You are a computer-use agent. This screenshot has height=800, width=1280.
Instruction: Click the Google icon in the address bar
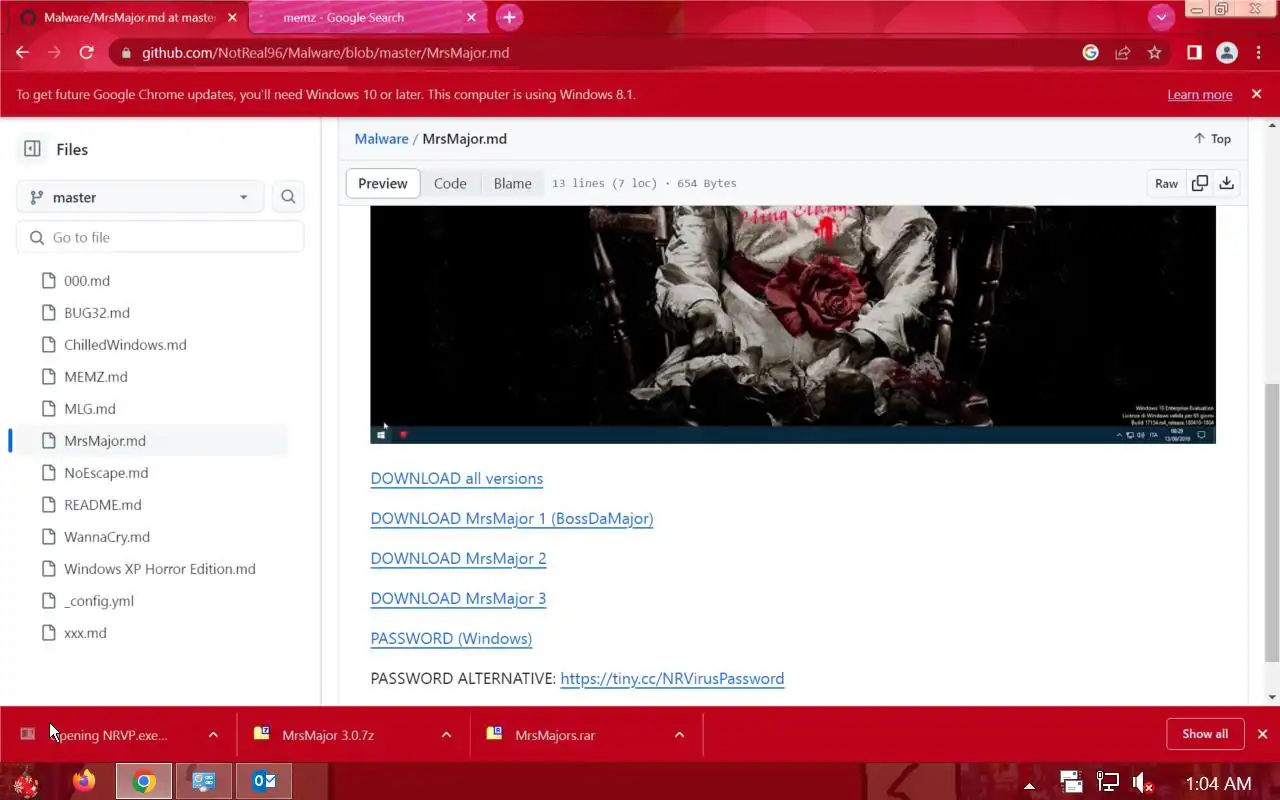[x=1091, y=53]
